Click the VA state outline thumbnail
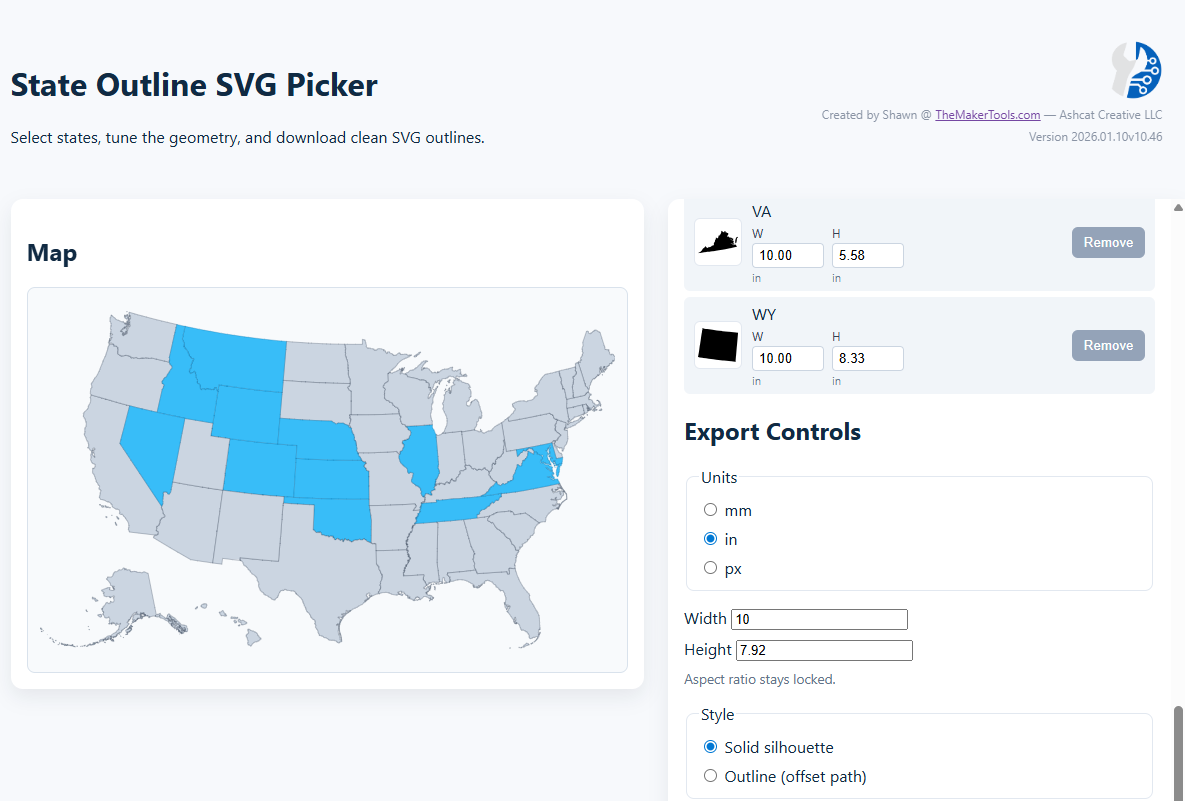 click(x=717, y=242)
